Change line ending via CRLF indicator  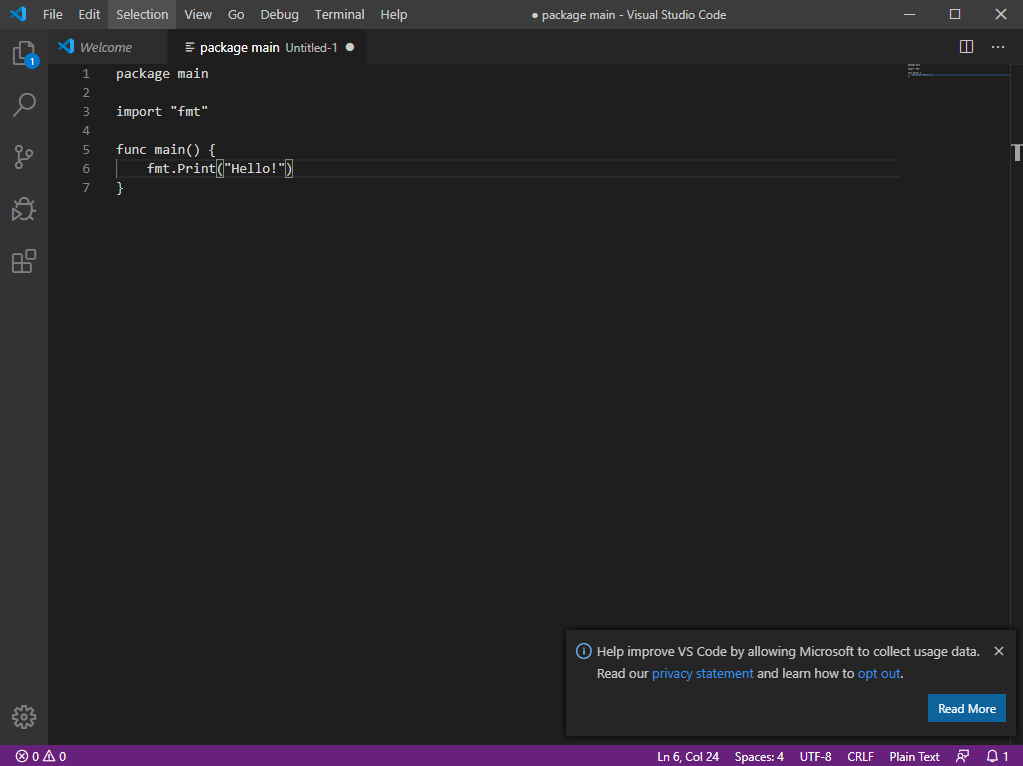[860, 756]
